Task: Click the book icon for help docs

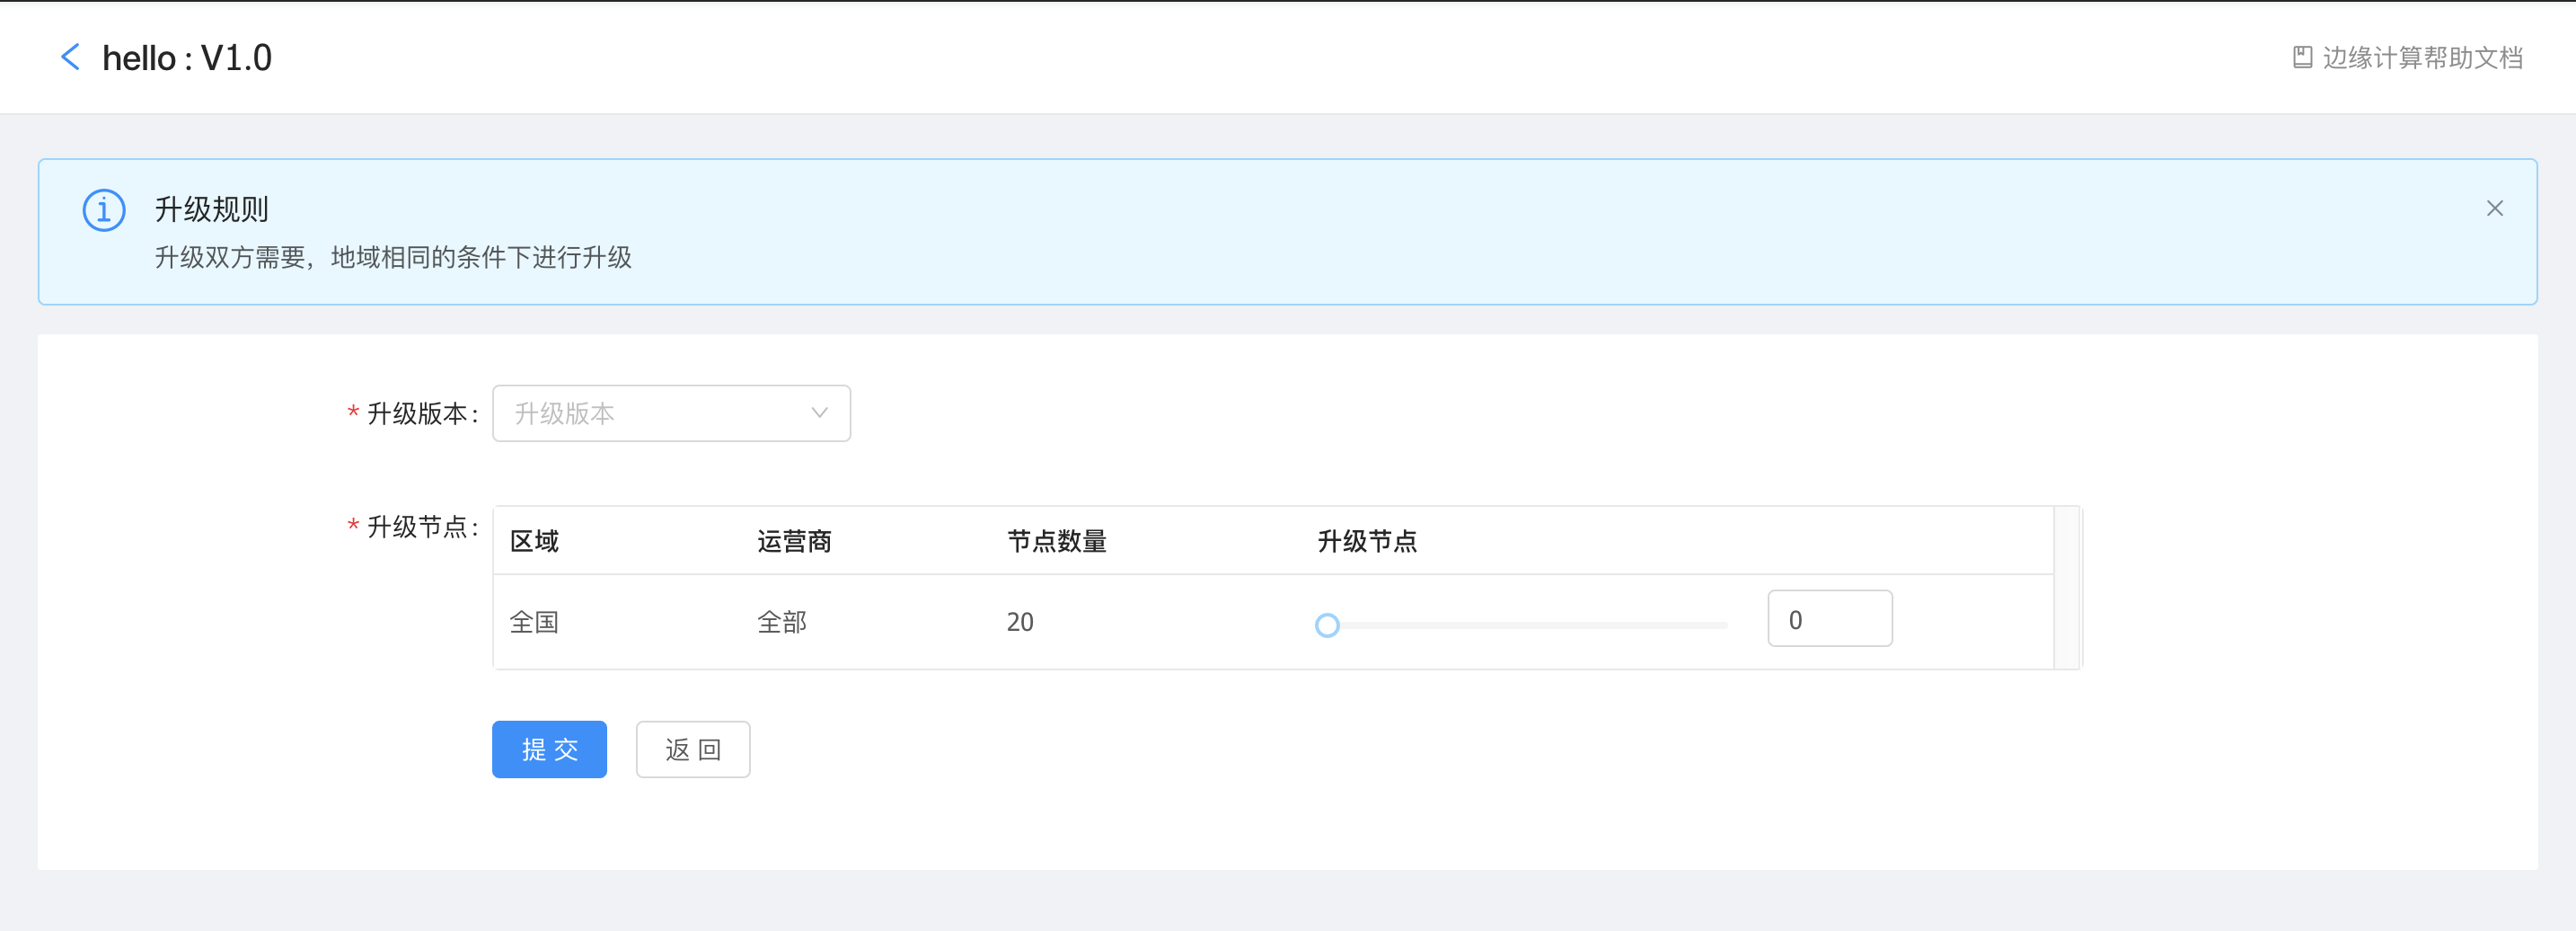Action: tap(2302, 57)
